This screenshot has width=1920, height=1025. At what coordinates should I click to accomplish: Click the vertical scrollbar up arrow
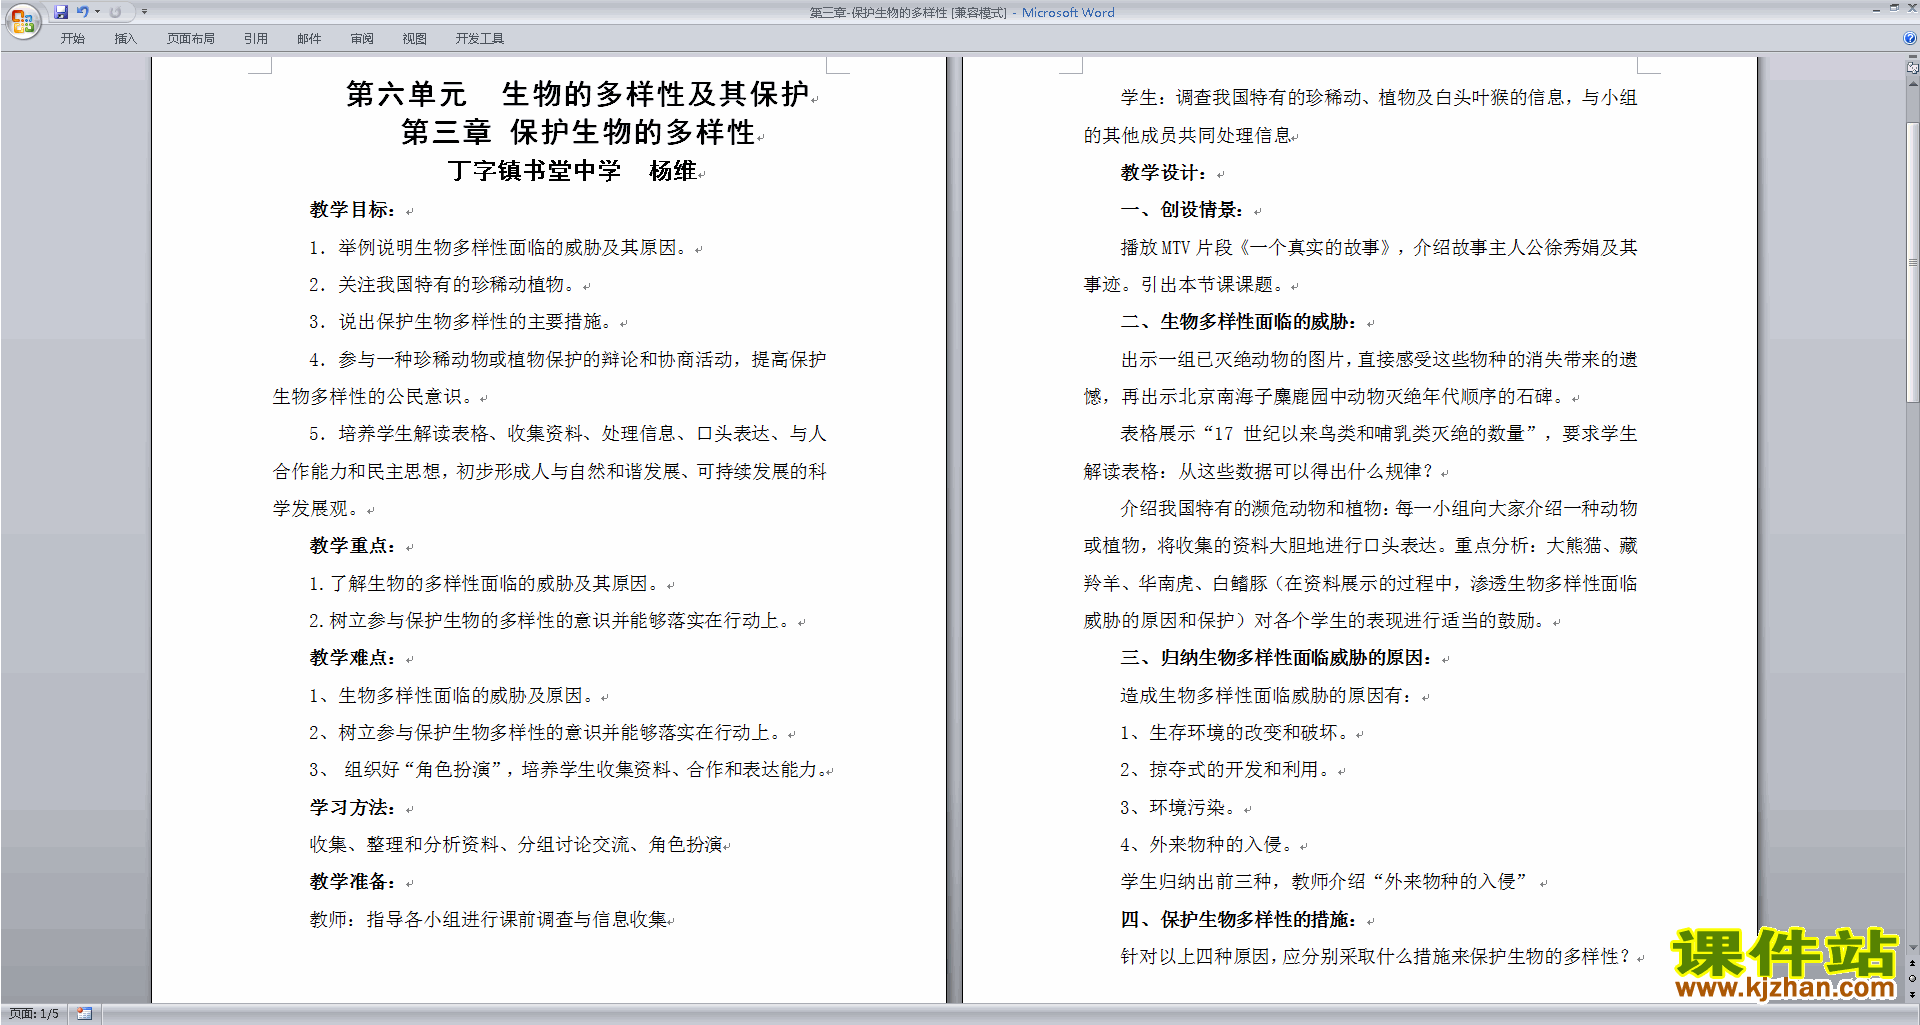coord(1912,84)
